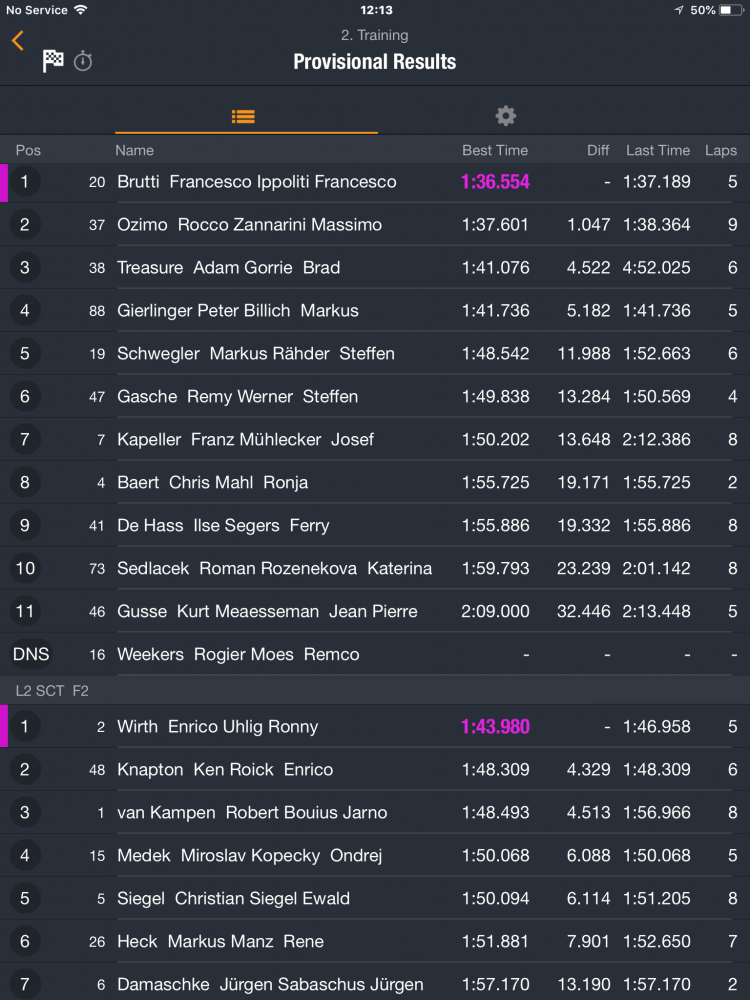The image size is (750, 1000).
Task: Open Ozimo Rocco Zannarini Massimo entry
Action: click(x=375, y=224)
